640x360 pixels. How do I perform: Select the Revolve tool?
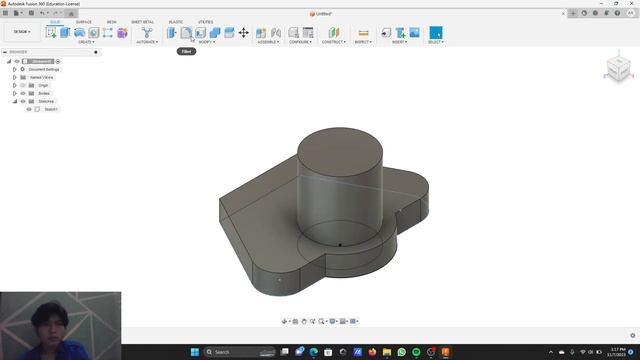(x=79, y=33)
